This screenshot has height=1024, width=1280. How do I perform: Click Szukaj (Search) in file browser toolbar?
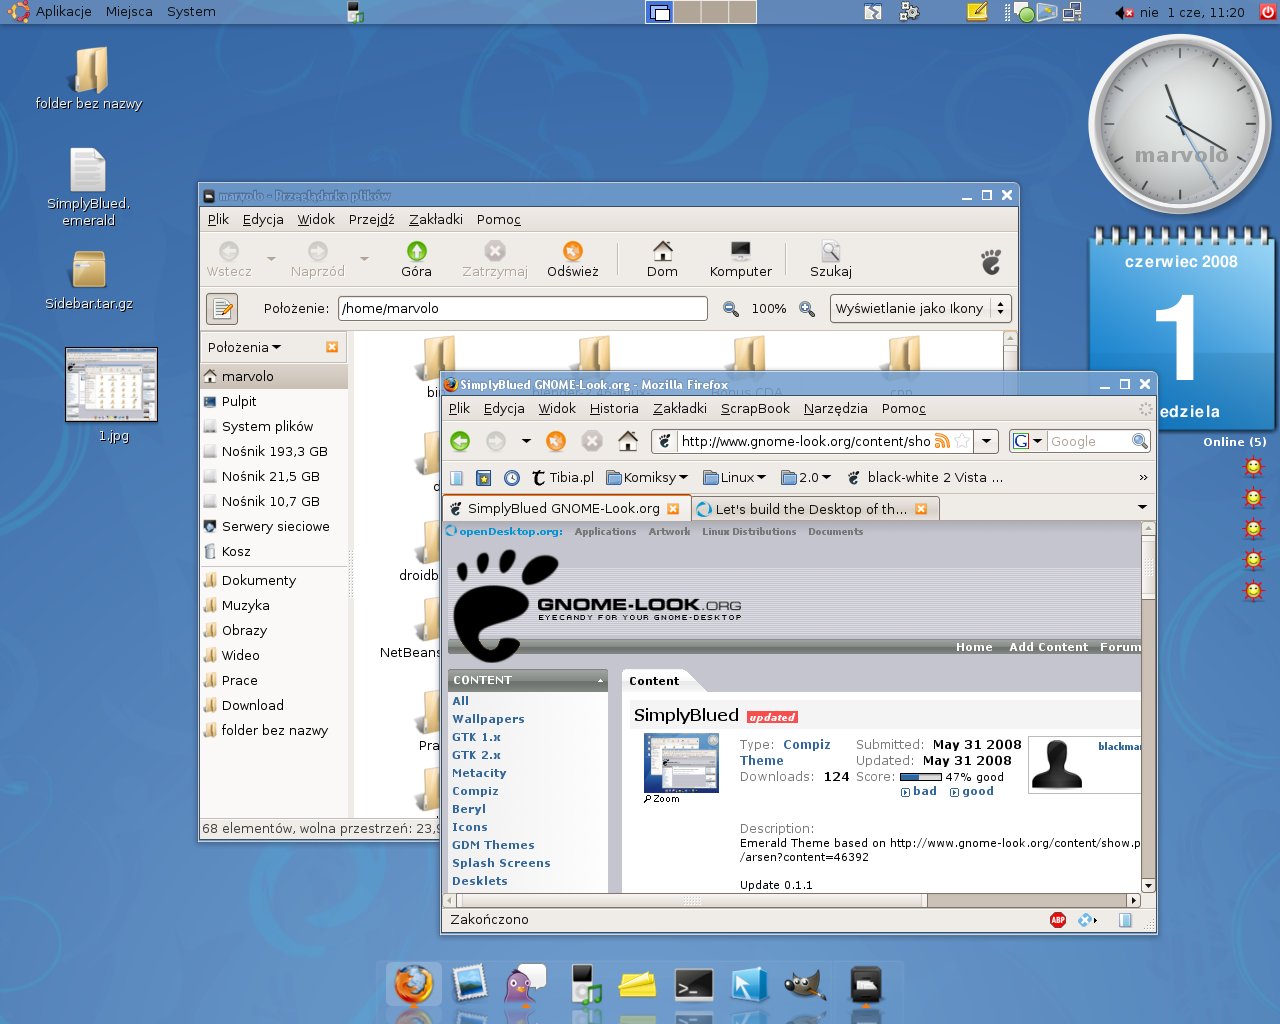pos(831,259)
